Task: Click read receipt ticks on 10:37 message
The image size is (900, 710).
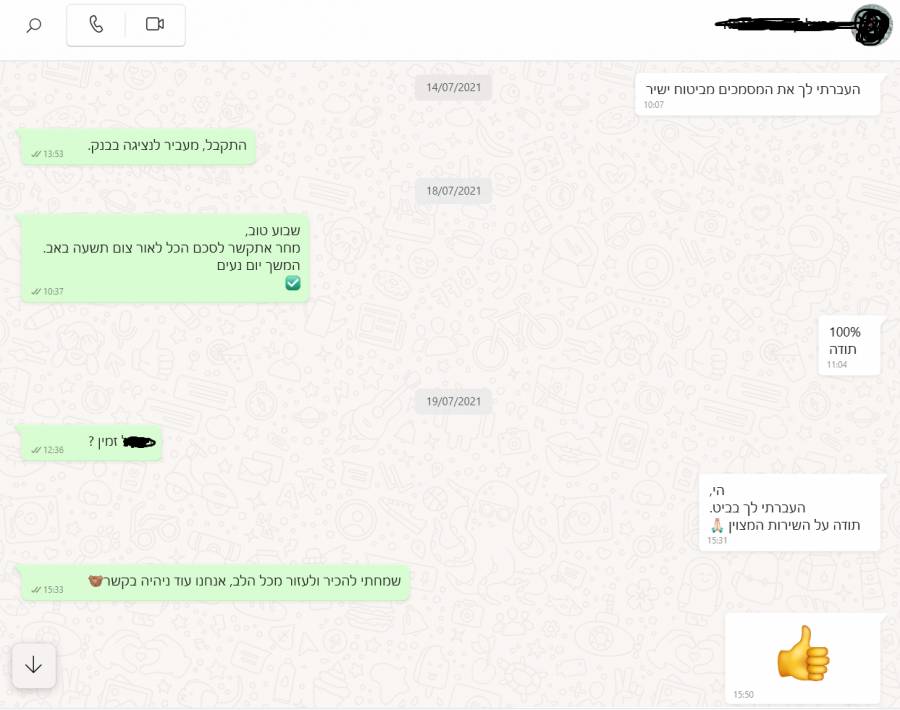Action: [x=36, y=292]
